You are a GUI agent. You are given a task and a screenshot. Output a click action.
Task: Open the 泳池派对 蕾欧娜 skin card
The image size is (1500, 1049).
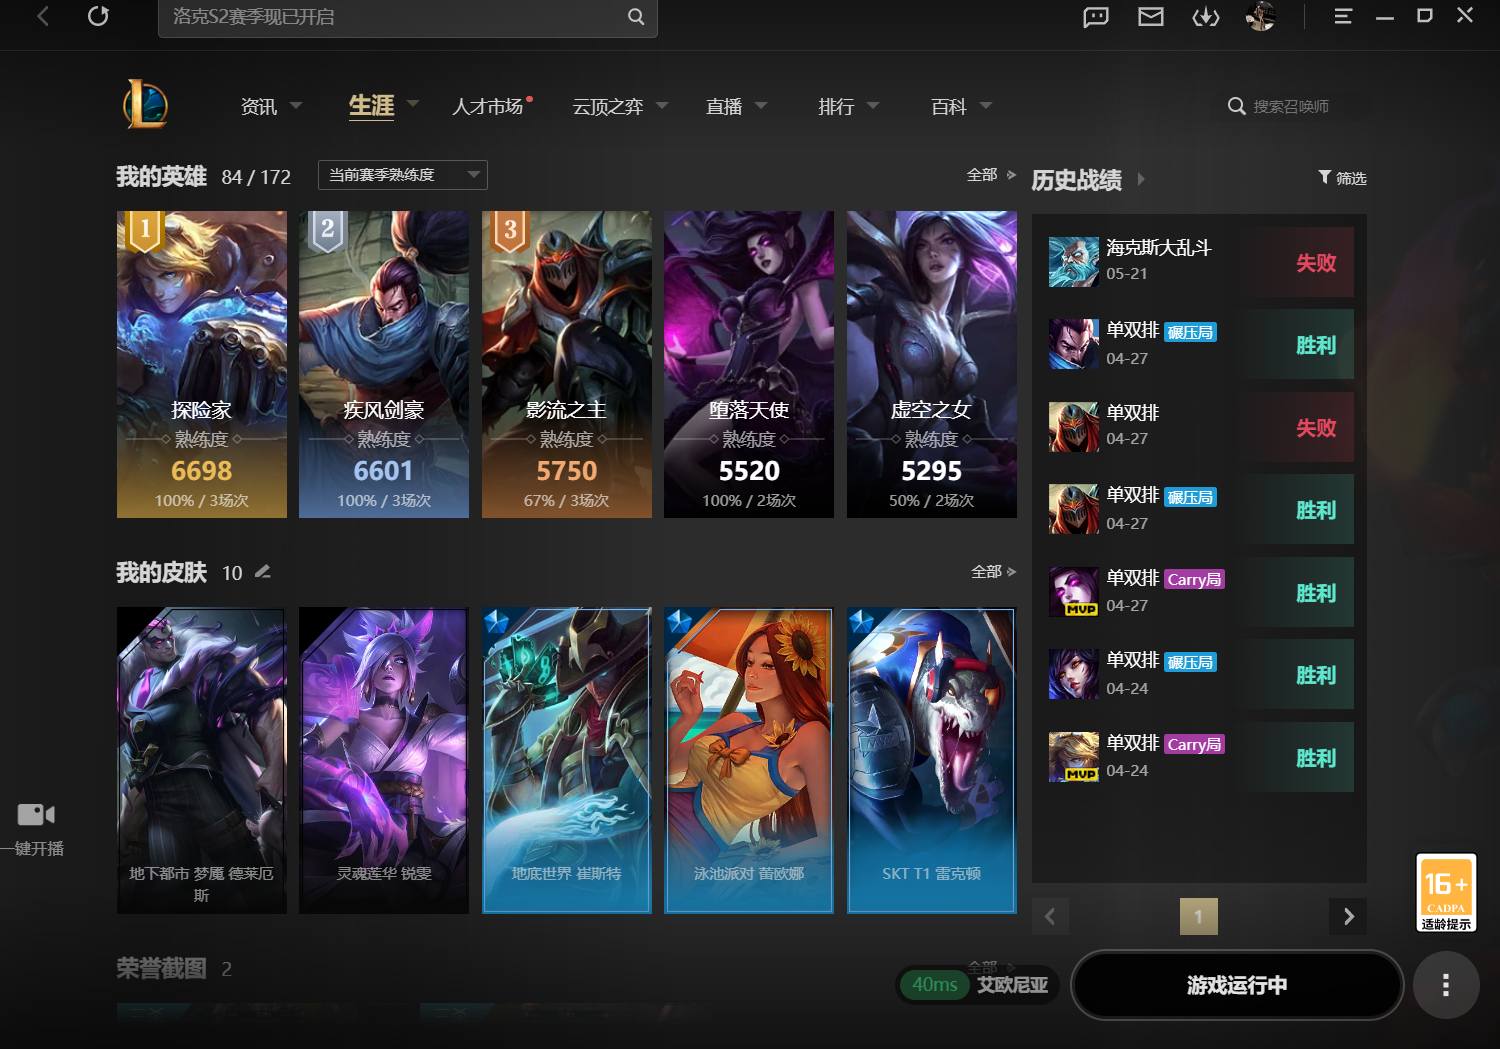[x=749, y=760]
